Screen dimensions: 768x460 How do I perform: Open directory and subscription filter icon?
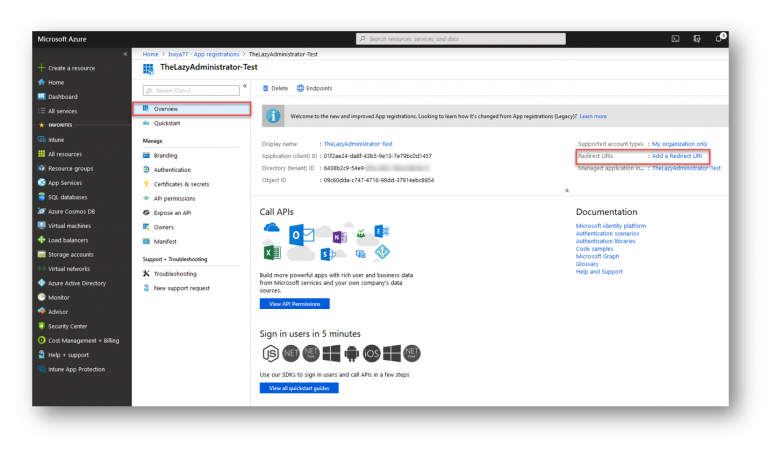(x=697, y=39)
